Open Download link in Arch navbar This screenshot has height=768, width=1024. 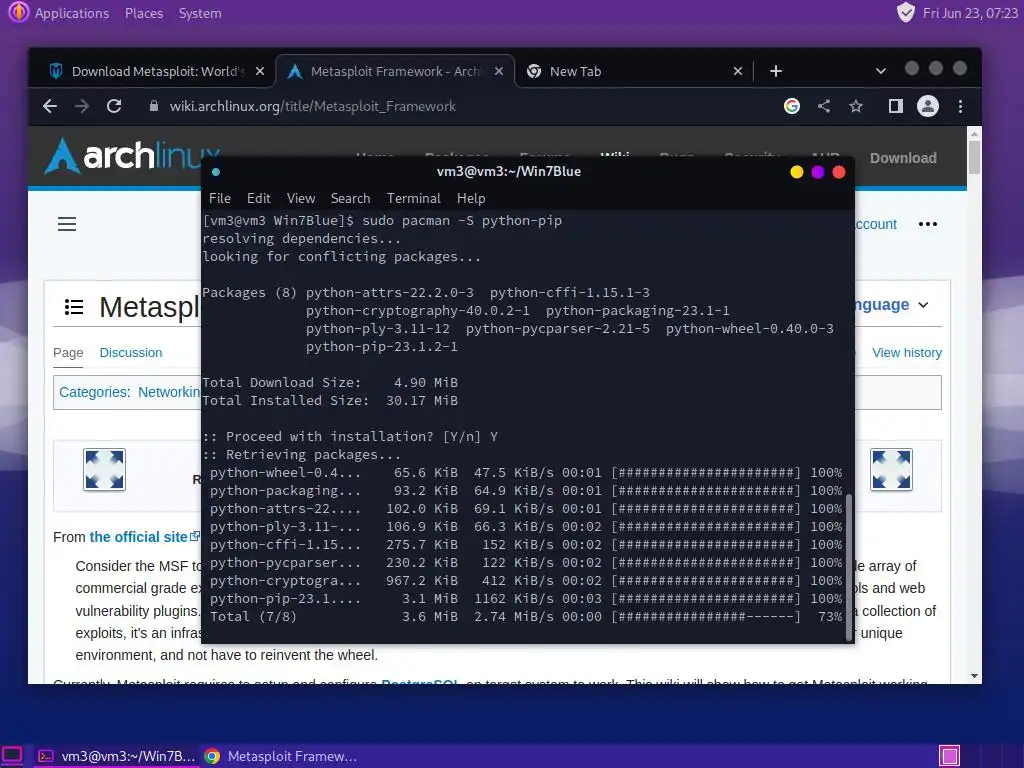(903, 158)
